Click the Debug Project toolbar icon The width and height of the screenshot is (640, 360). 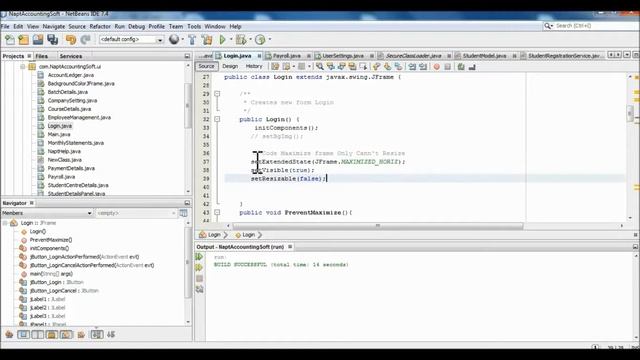pos(241,40)
